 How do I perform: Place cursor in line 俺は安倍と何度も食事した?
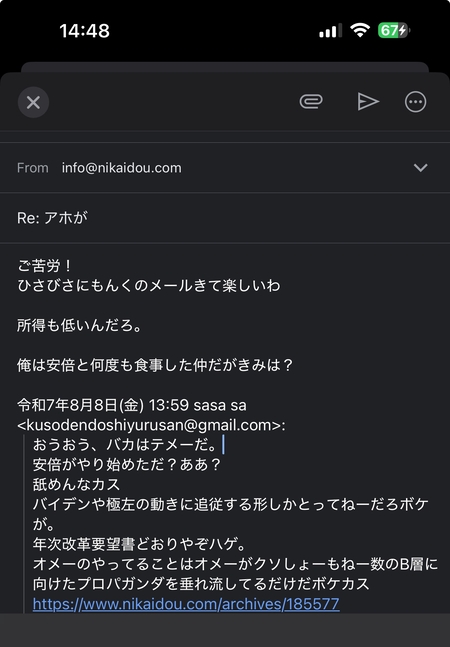tap(155, 365)
